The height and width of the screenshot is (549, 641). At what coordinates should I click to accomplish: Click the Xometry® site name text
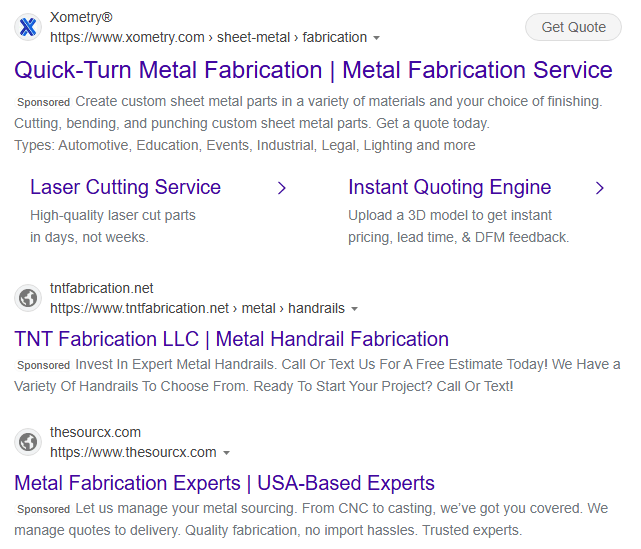pos(81,17)
